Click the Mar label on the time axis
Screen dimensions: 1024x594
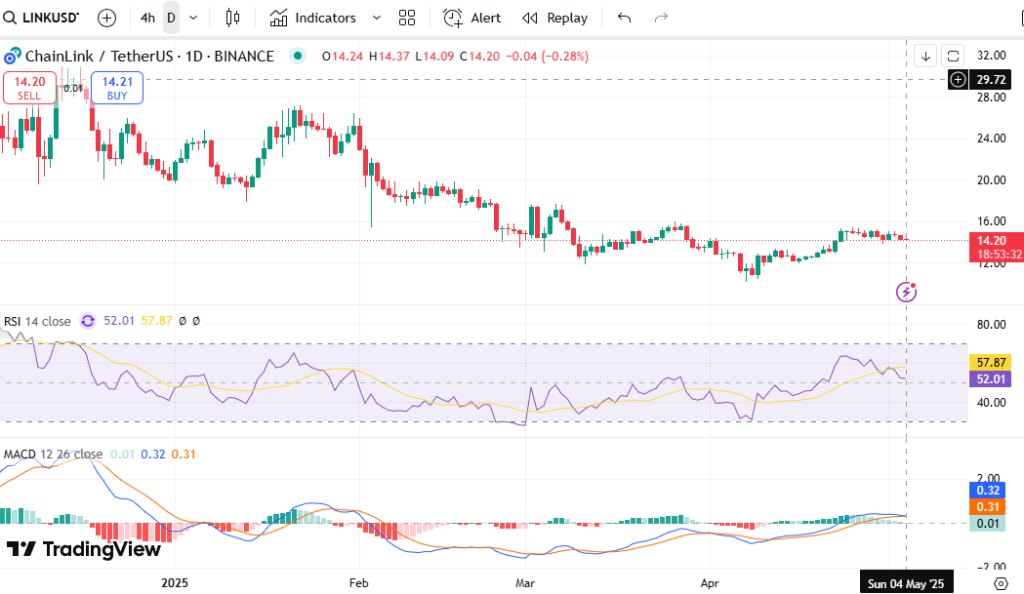(x=525, y=583)
